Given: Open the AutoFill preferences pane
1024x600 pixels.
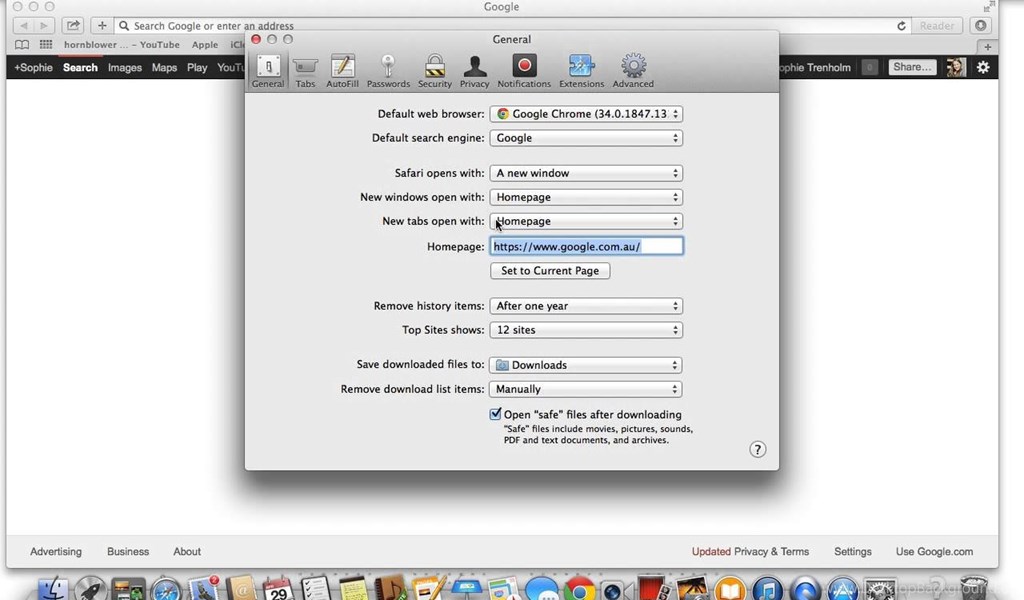Looking at the screenshot, I should (342, 71).
